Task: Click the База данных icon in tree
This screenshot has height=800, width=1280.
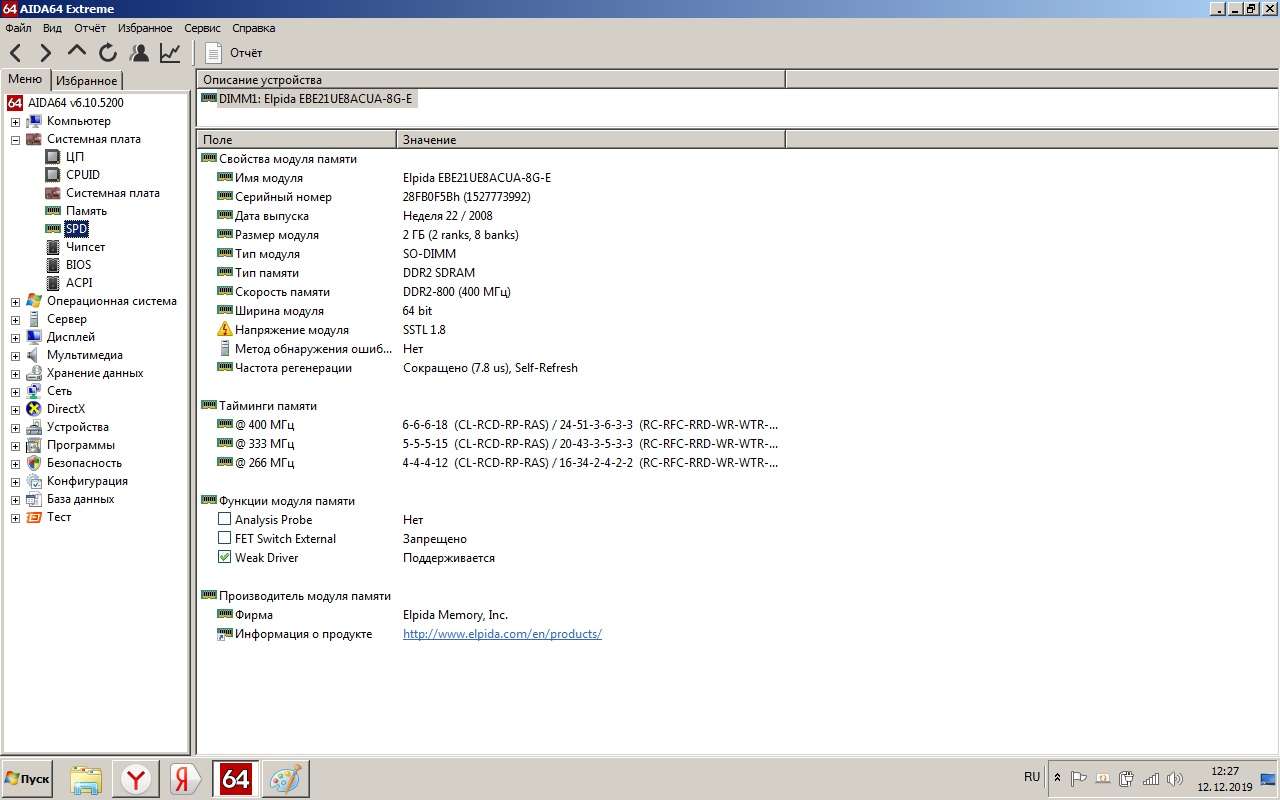Action: [34, 499]
